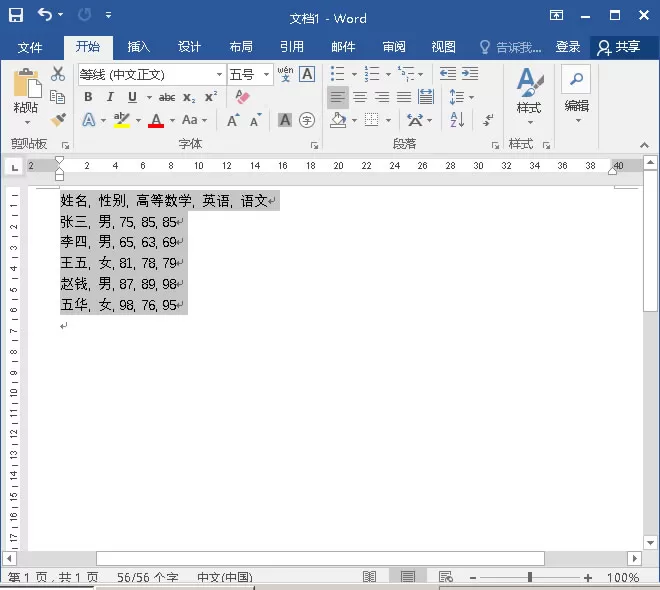Open the font color dropdown arrow

tap(172, 121)
